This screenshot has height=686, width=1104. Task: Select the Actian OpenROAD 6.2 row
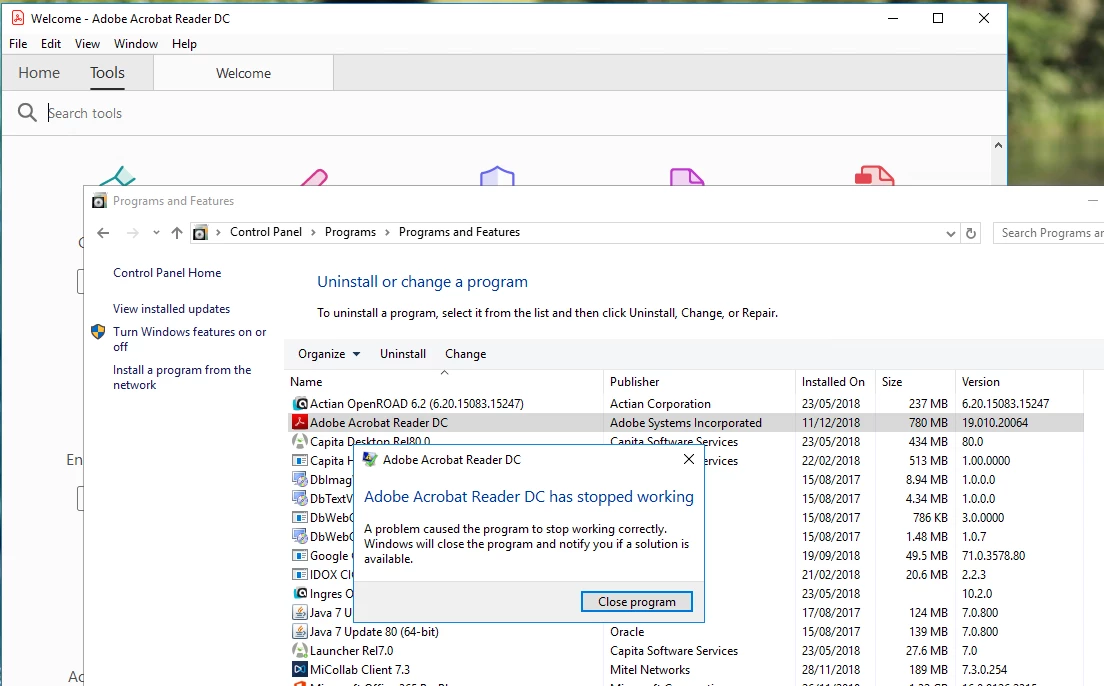pos(686,404)
